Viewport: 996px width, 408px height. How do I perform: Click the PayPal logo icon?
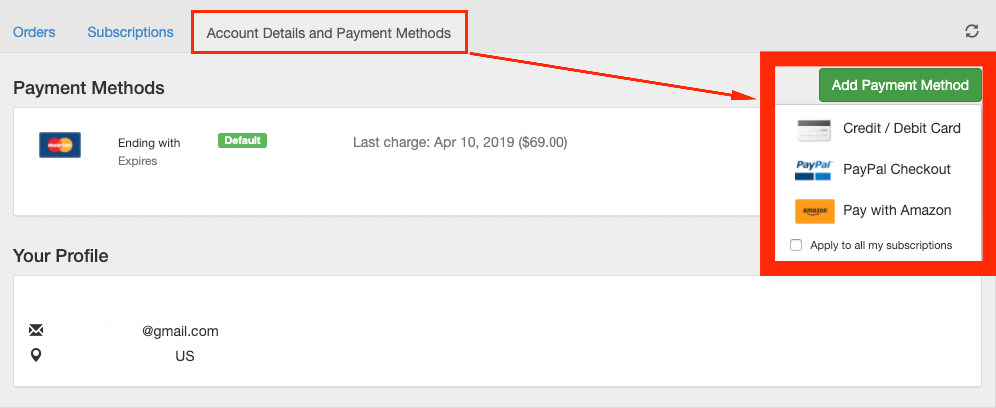[813, 170]
